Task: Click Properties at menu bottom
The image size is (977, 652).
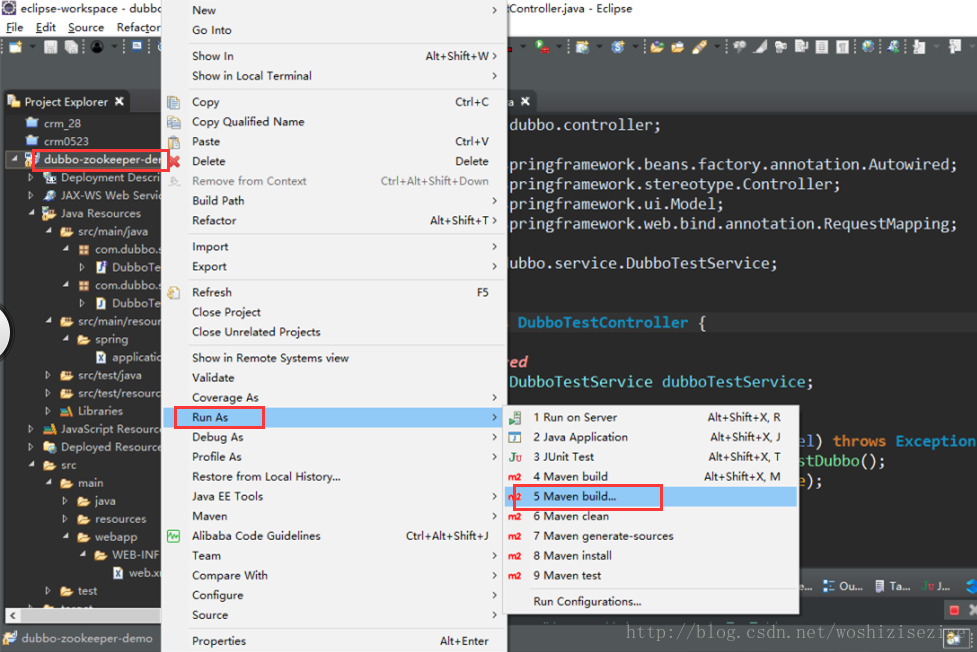Action: coord(334,641)
